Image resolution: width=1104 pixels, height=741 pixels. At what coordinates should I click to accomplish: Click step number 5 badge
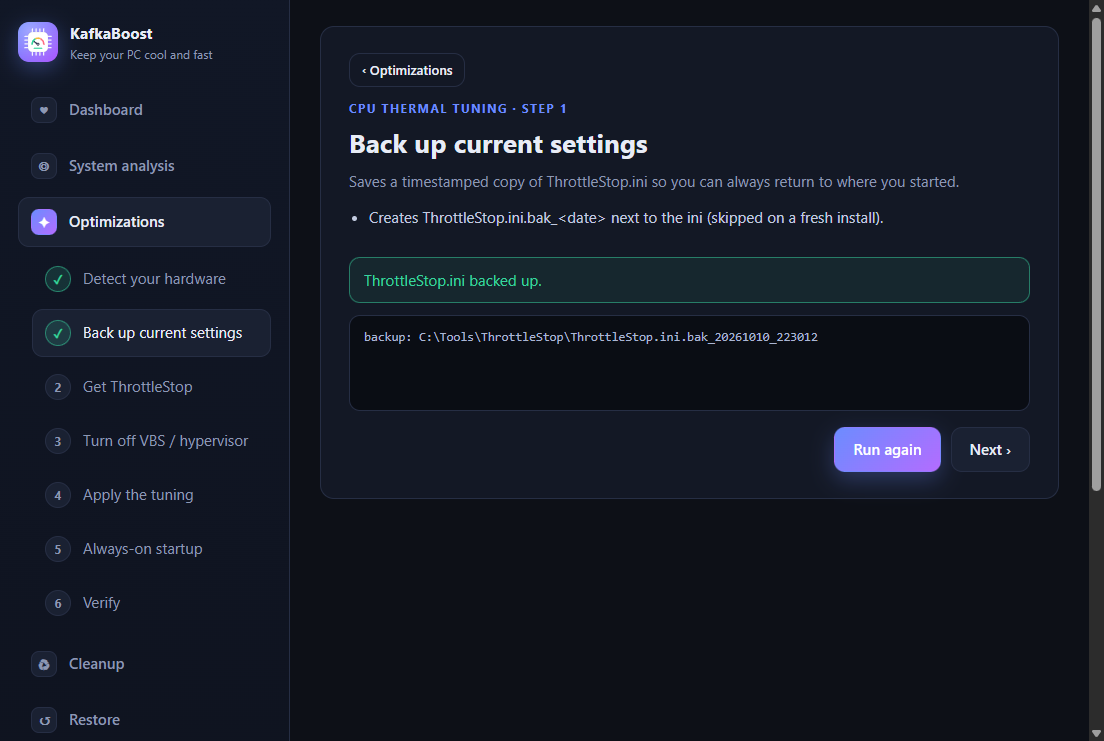pyautogui.click(x=58, y=549)
